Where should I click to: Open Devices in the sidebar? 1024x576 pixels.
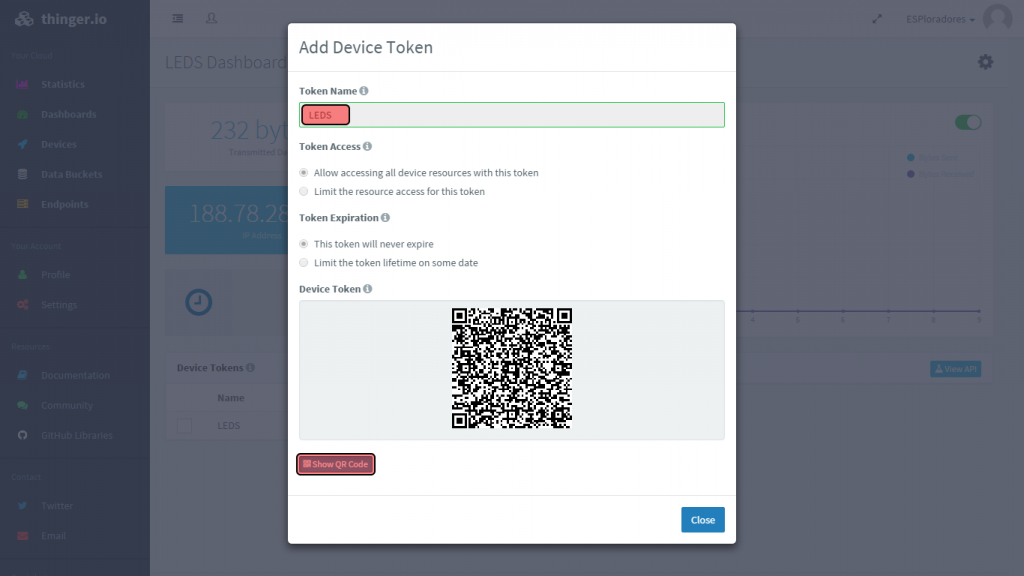point(59,144)
